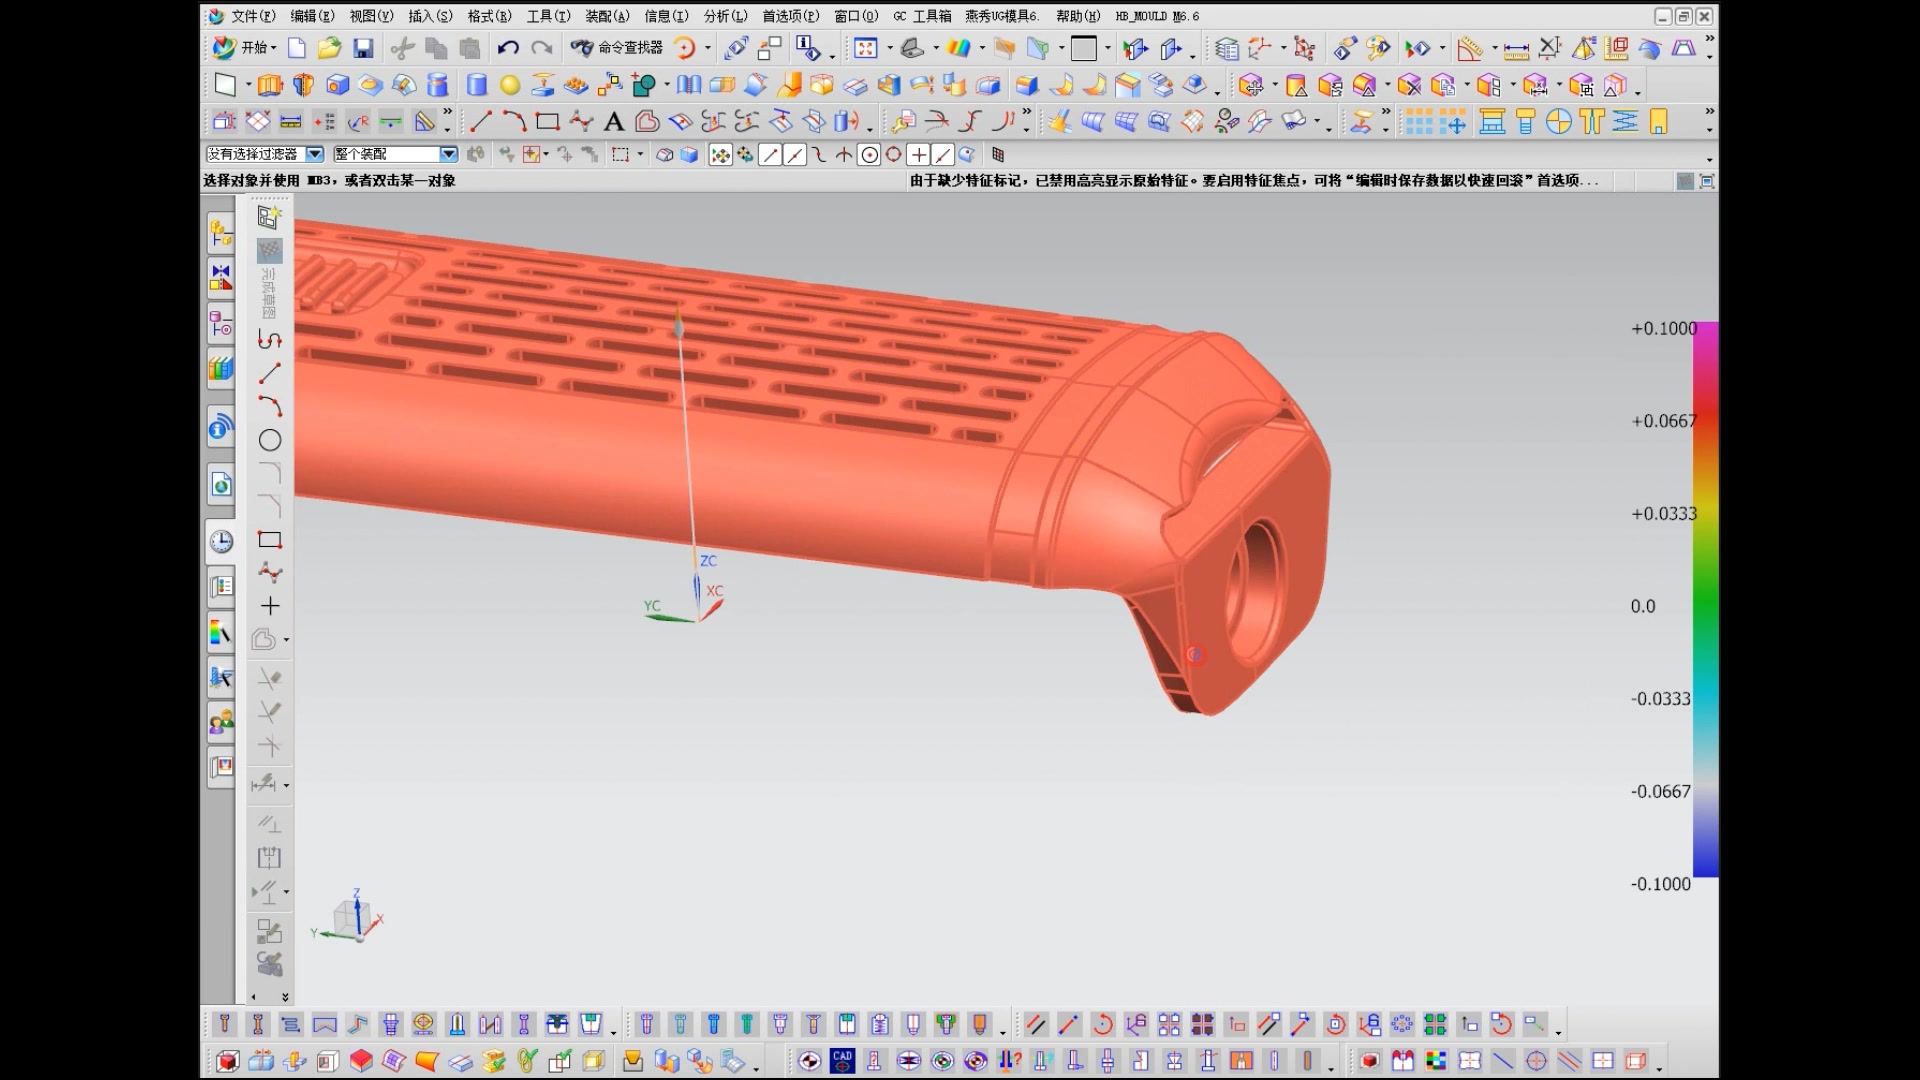The image size is (1920, 1080).
Task: Open the 插入(S) menu
Action: 430,16
